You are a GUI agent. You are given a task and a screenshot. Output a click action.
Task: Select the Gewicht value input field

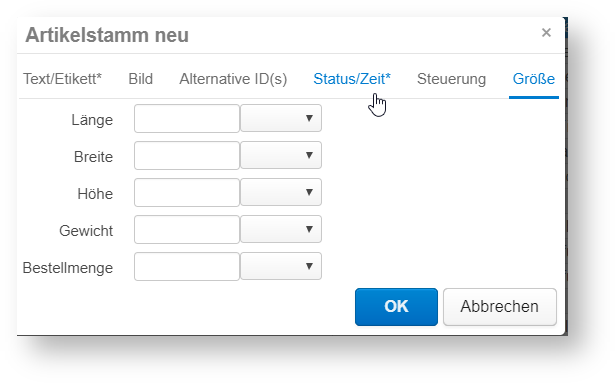click(x=187, y=229)
